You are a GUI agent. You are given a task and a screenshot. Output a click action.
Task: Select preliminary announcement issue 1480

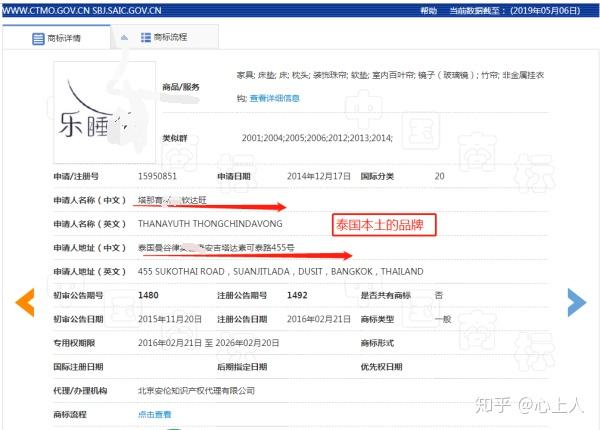148,295
